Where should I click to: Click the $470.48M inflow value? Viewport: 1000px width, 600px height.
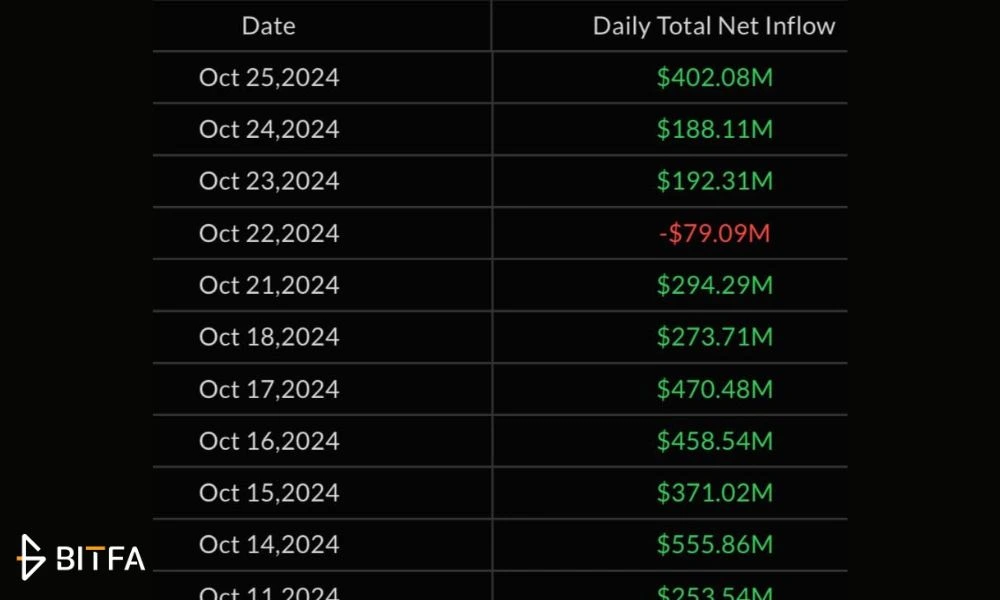(x=714, y=389)
